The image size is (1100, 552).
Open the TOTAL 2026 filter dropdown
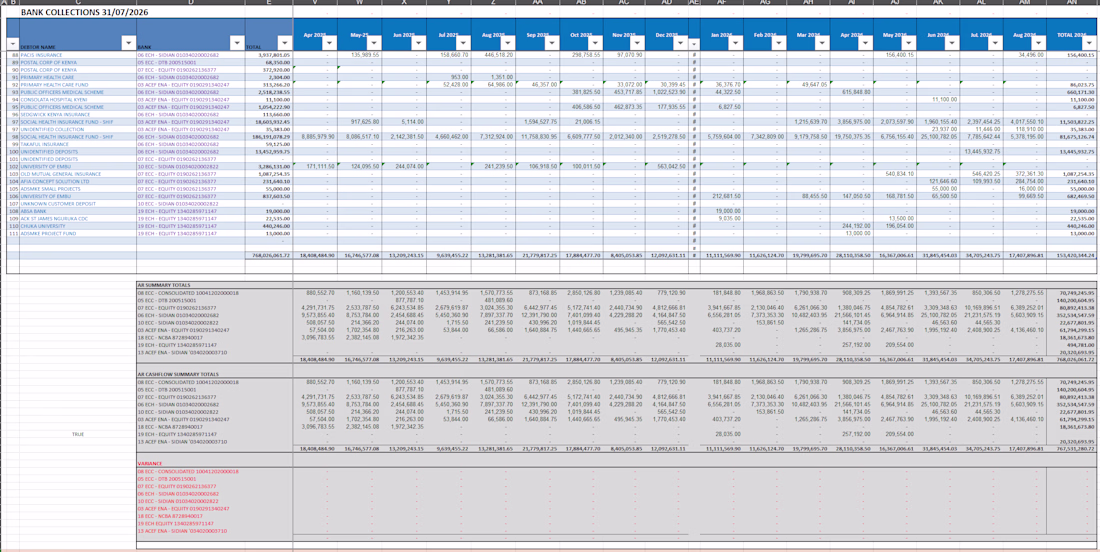coord(1091,43)
